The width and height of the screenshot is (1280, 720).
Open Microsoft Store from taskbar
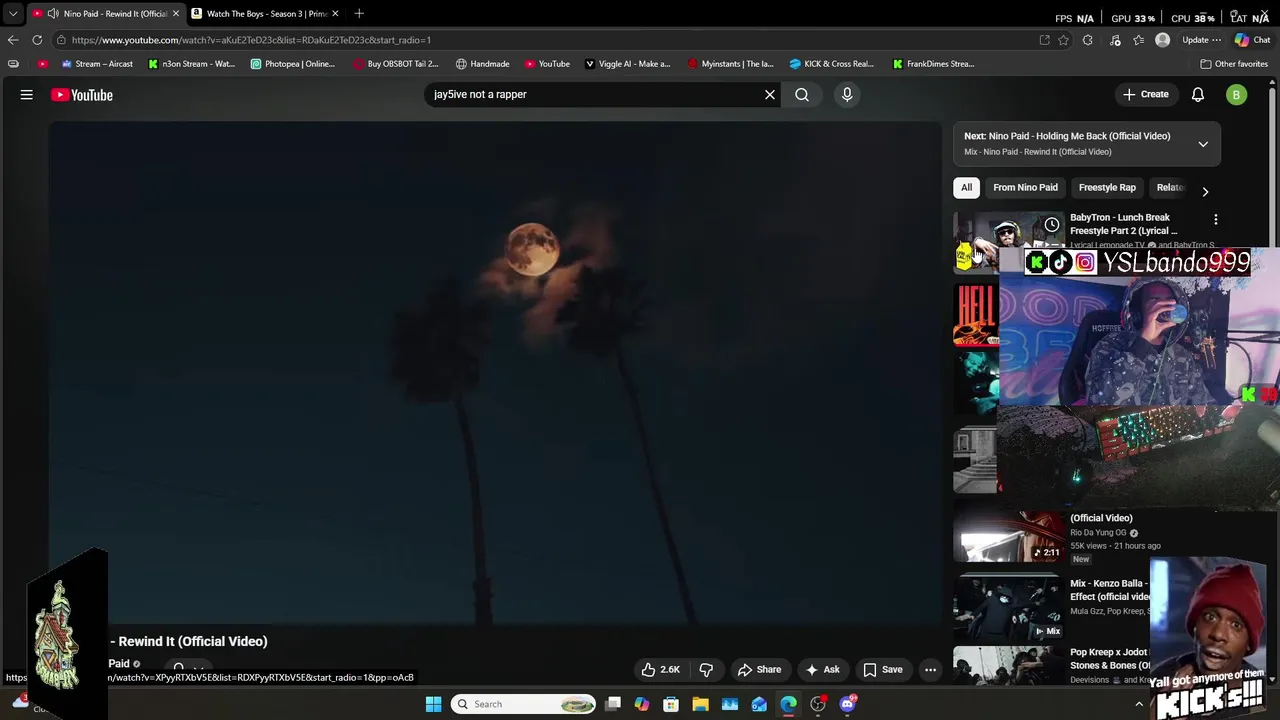(x=671, y=704)
